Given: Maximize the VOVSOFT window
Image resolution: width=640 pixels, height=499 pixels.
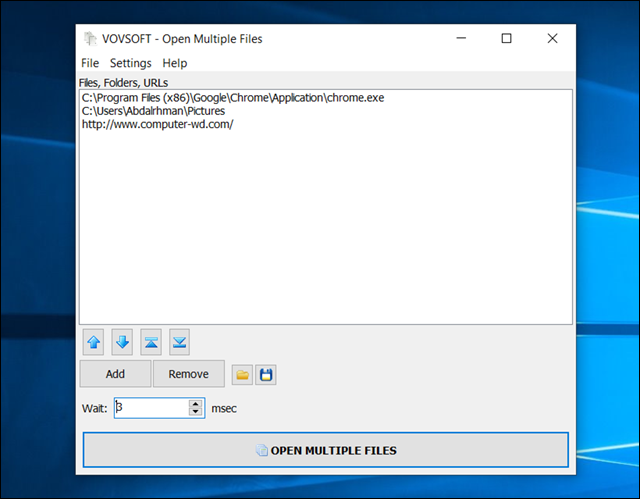Looking at the screenshot, I should [507, 38].
